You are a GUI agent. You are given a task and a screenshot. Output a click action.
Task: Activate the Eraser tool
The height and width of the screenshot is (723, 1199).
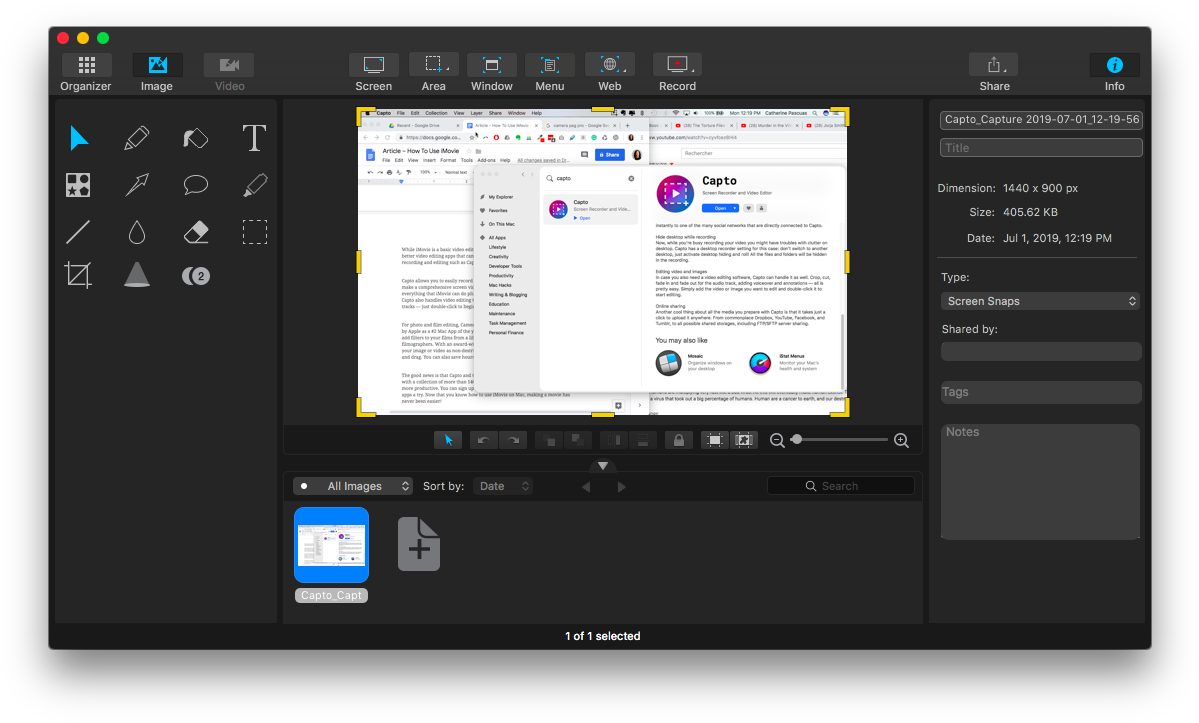point(197,232)
